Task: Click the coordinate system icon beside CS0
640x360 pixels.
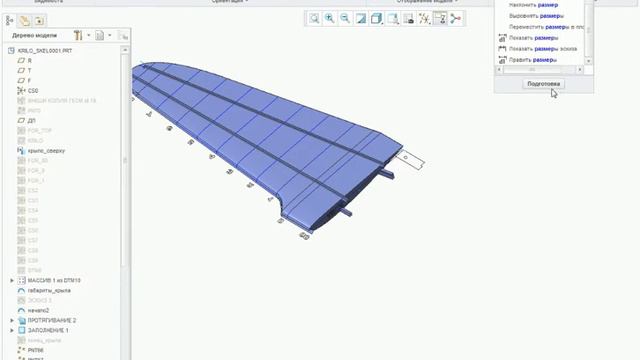Action: tap(21, 91)
